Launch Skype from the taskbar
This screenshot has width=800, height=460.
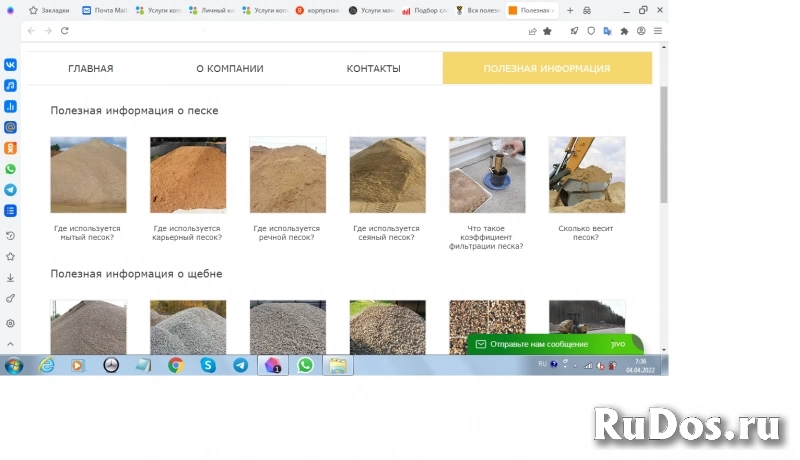point(208,365)
